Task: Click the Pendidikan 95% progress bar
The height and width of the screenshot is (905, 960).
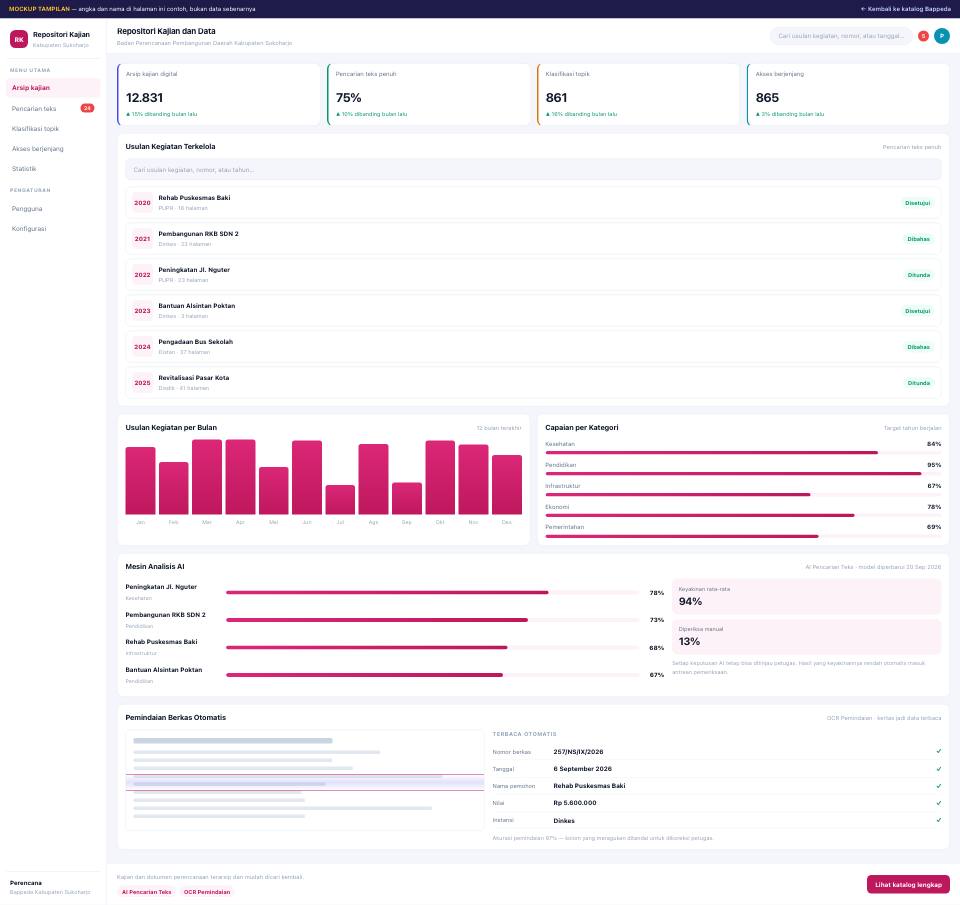Action: tap(743, 473)
